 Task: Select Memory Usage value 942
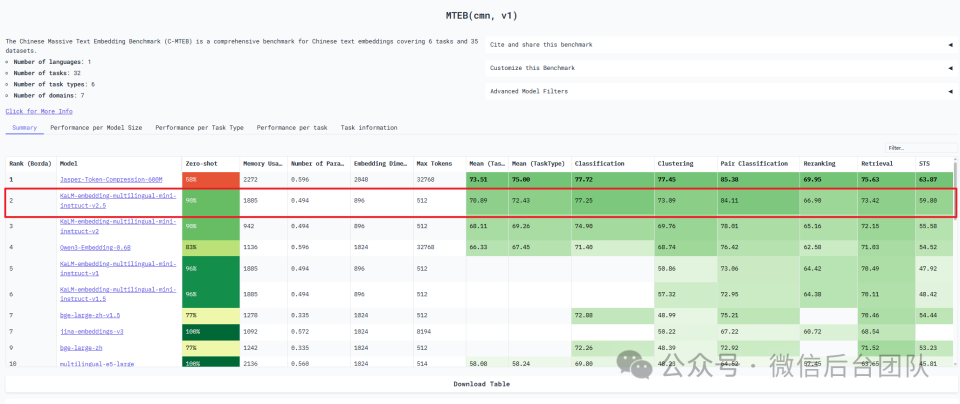pos(263,226)
